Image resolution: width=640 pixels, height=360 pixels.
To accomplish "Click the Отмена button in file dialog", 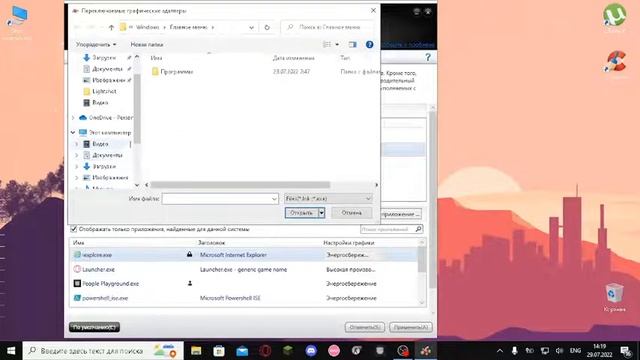I will coord(351,213).
